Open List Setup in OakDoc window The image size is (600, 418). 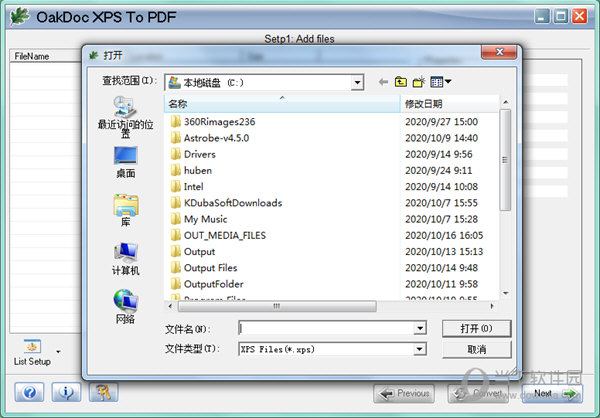[x=32, y=353]
